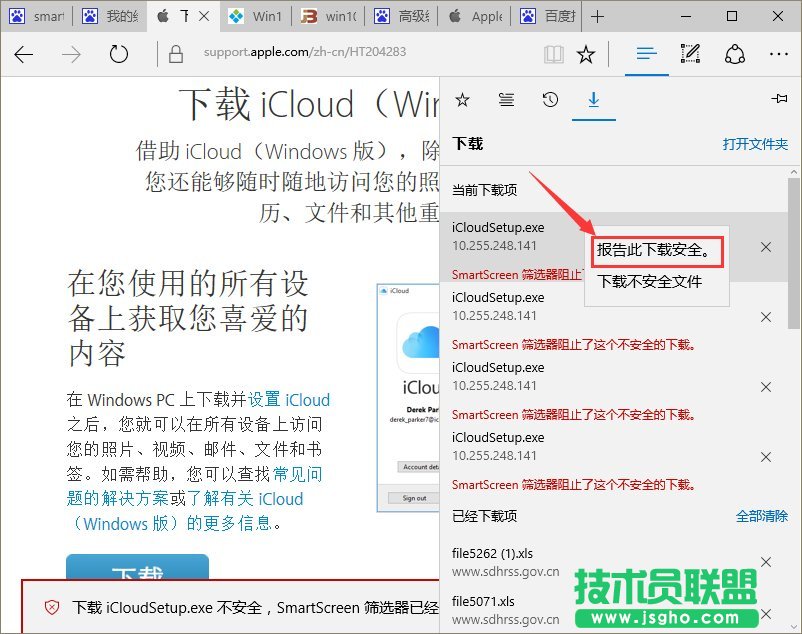Screen dimensions: 802x634
Task: Click the SmartScreen warning notification shield icon
Action: pyautogui.click(x=52, y=607)
